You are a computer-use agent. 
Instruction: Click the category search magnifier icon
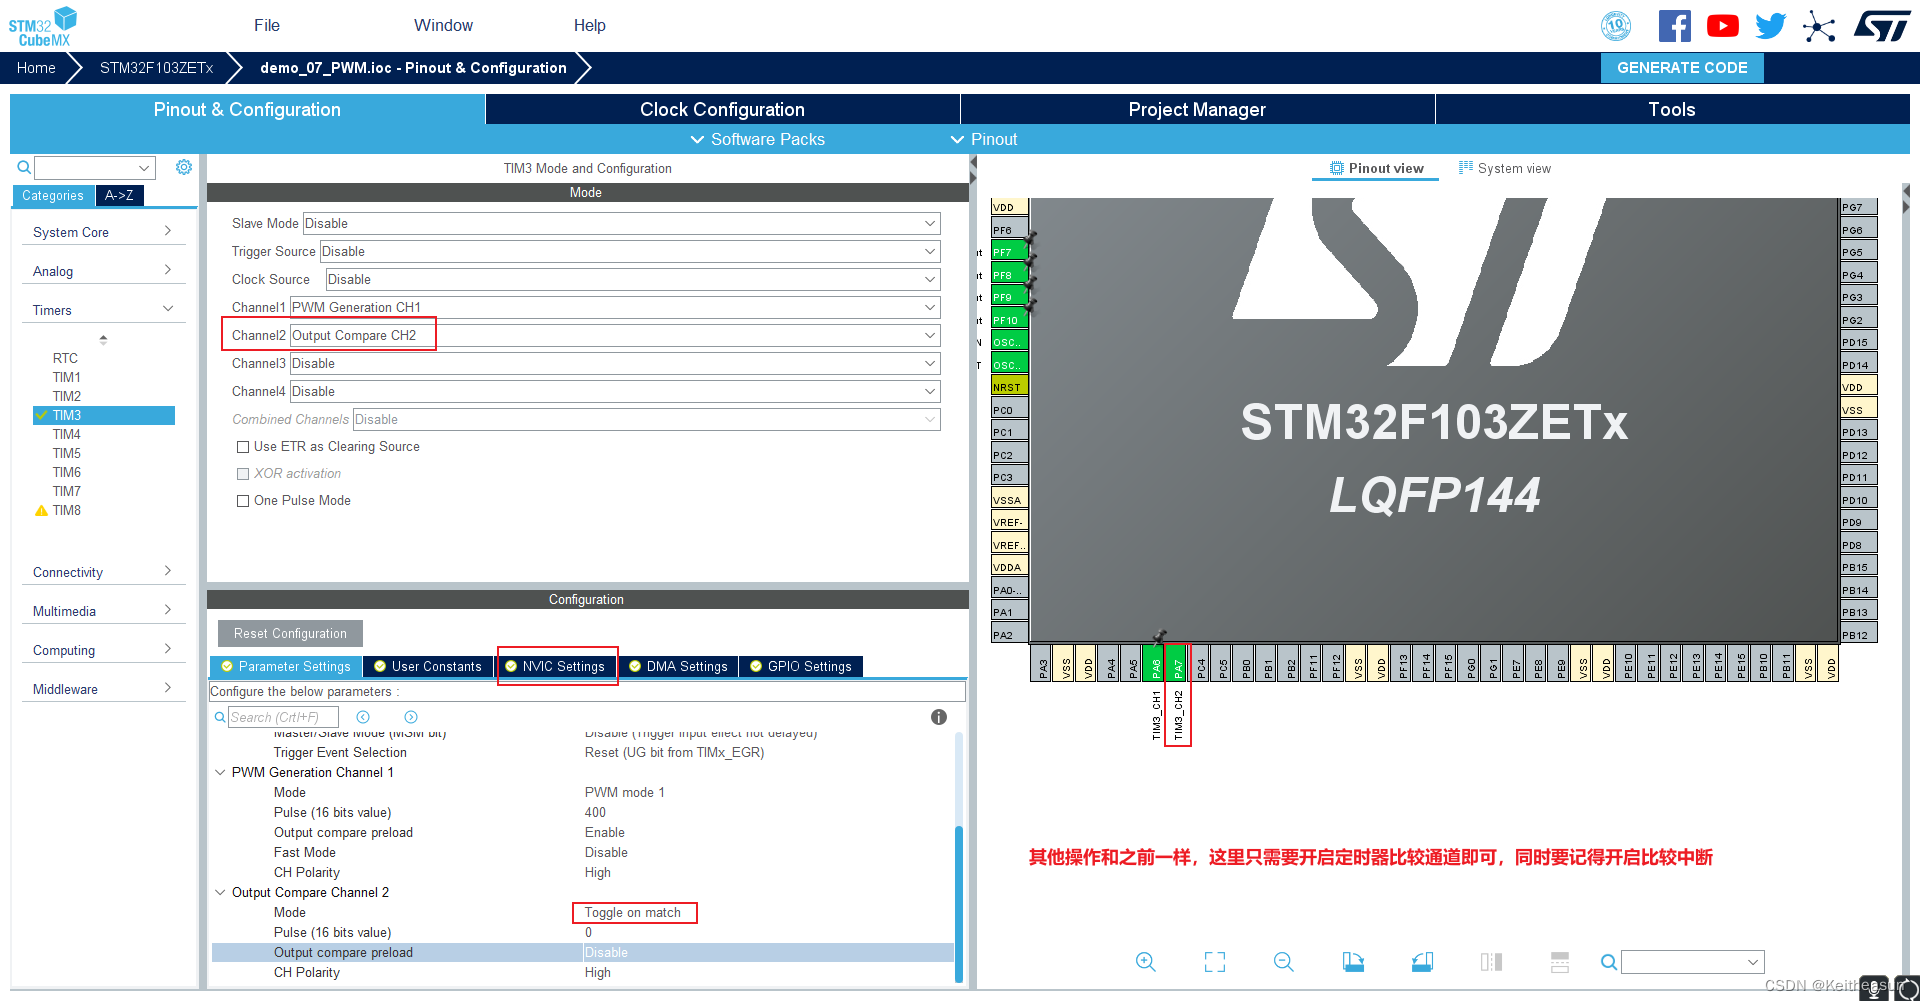[24, 167]
